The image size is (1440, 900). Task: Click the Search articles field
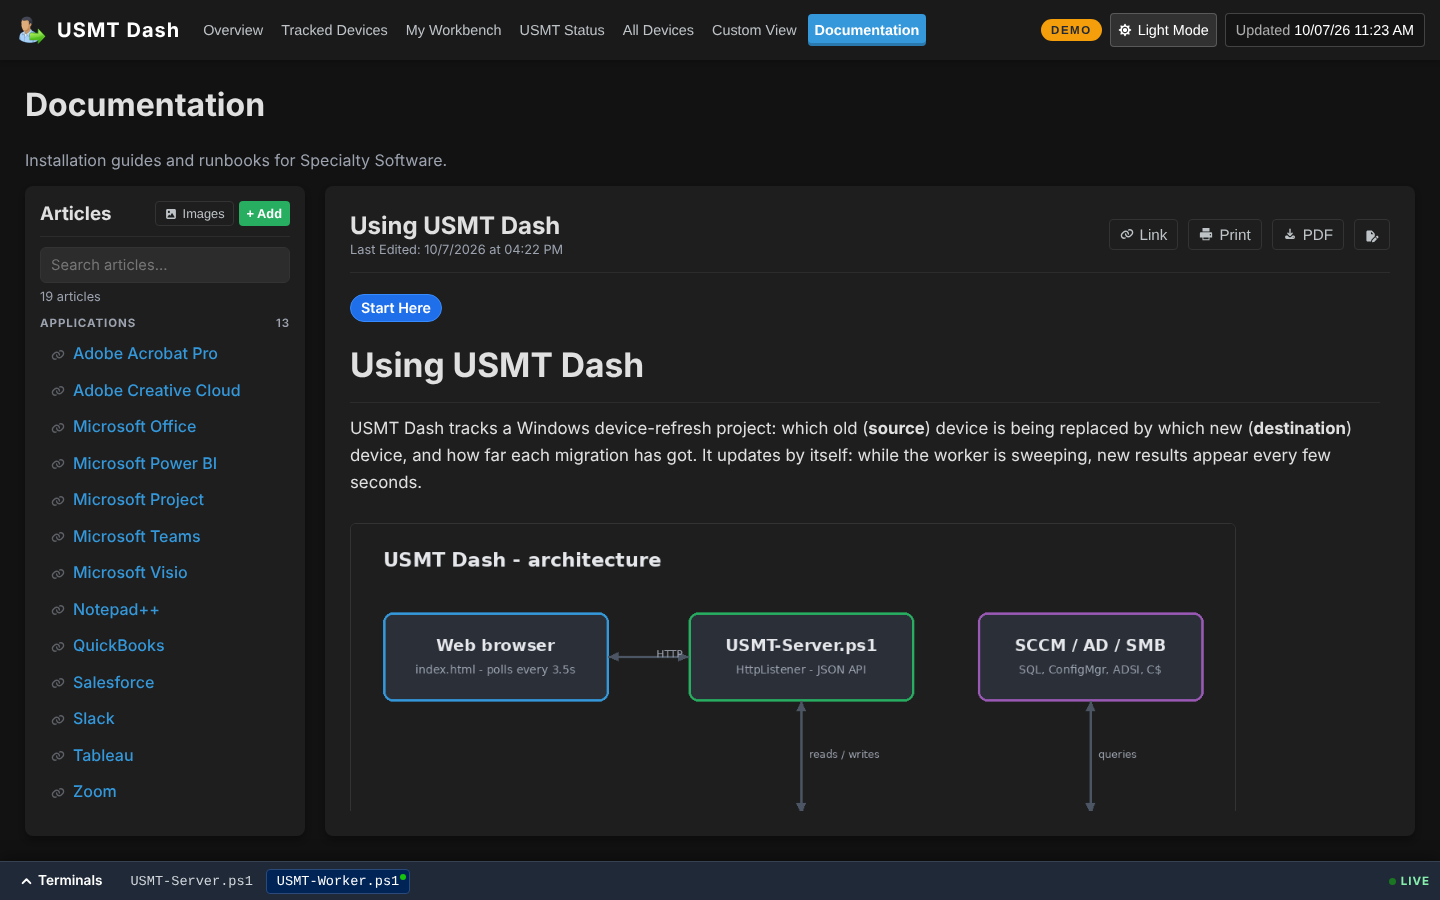pos(165,265)
